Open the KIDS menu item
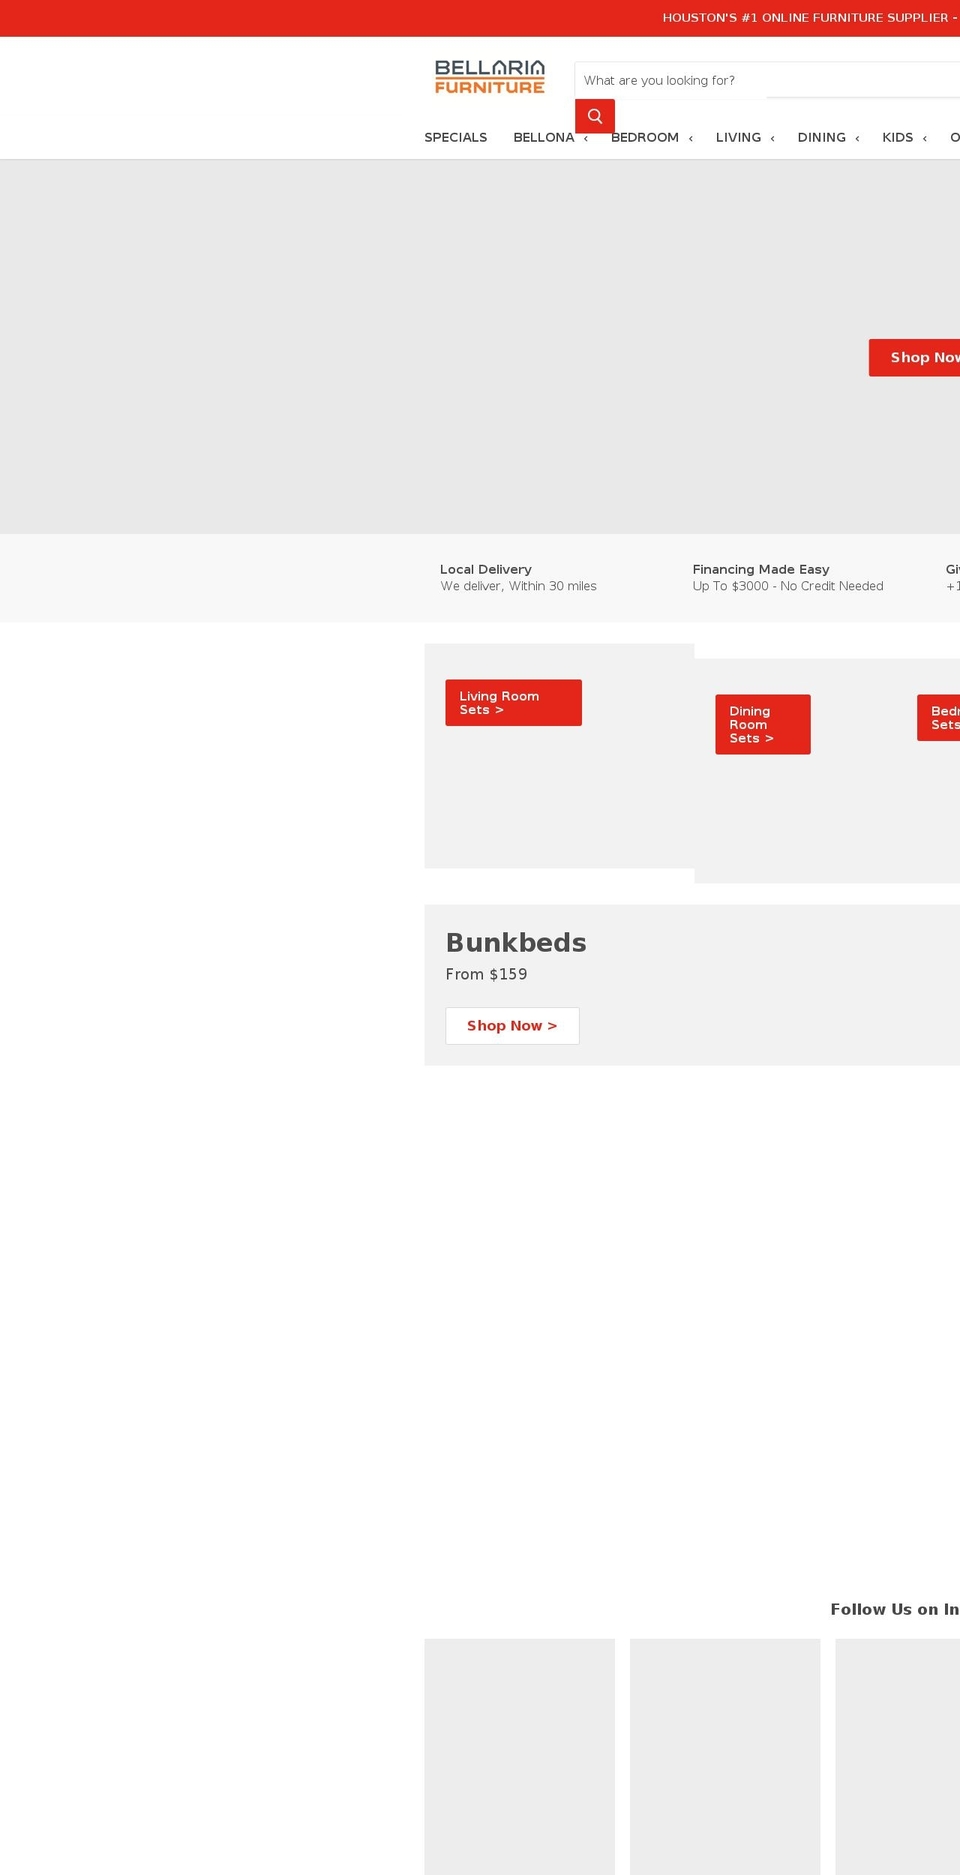Viewport: 960px width, 1875px height. click(897, 138)
